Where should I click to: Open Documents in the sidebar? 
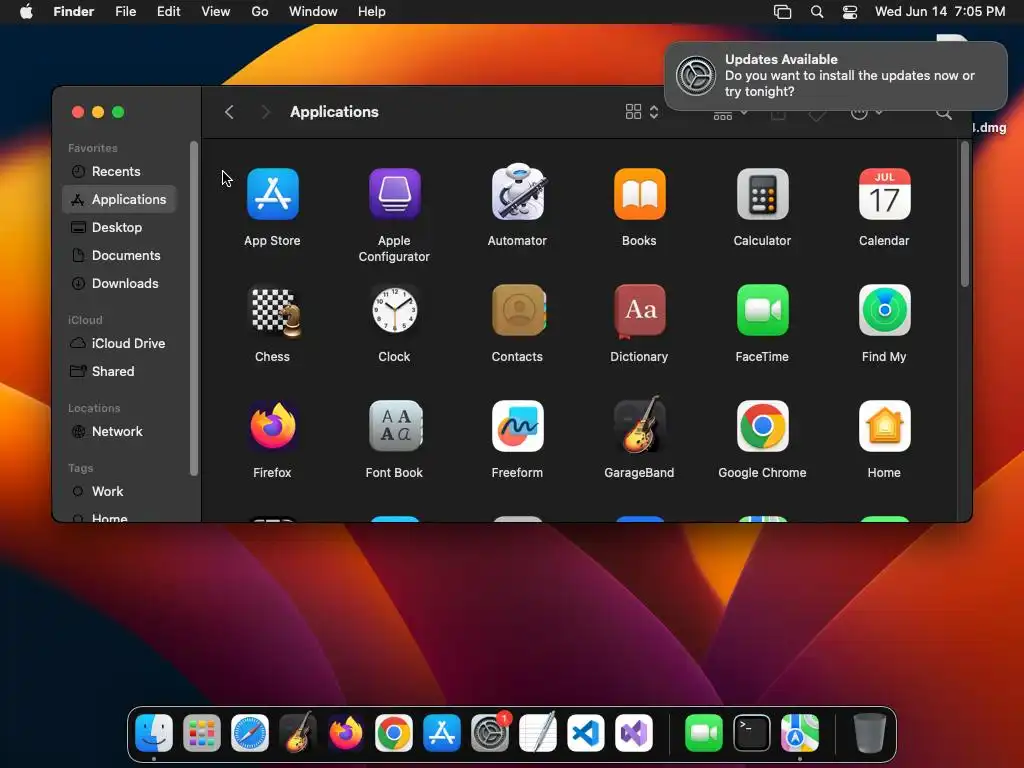pos(120,255)
